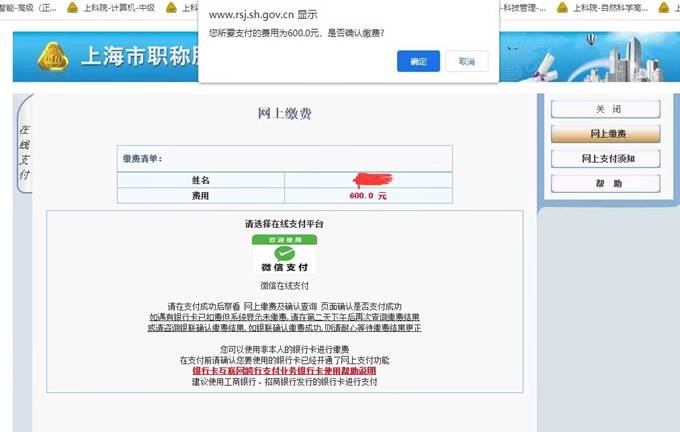Cancel the dialog with 取消 button
Screen dimensions: 680x432
467,61
